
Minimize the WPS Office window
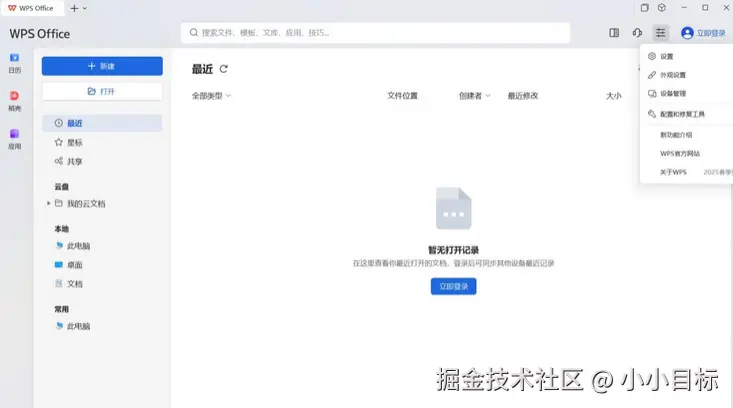tap(684, 7)
